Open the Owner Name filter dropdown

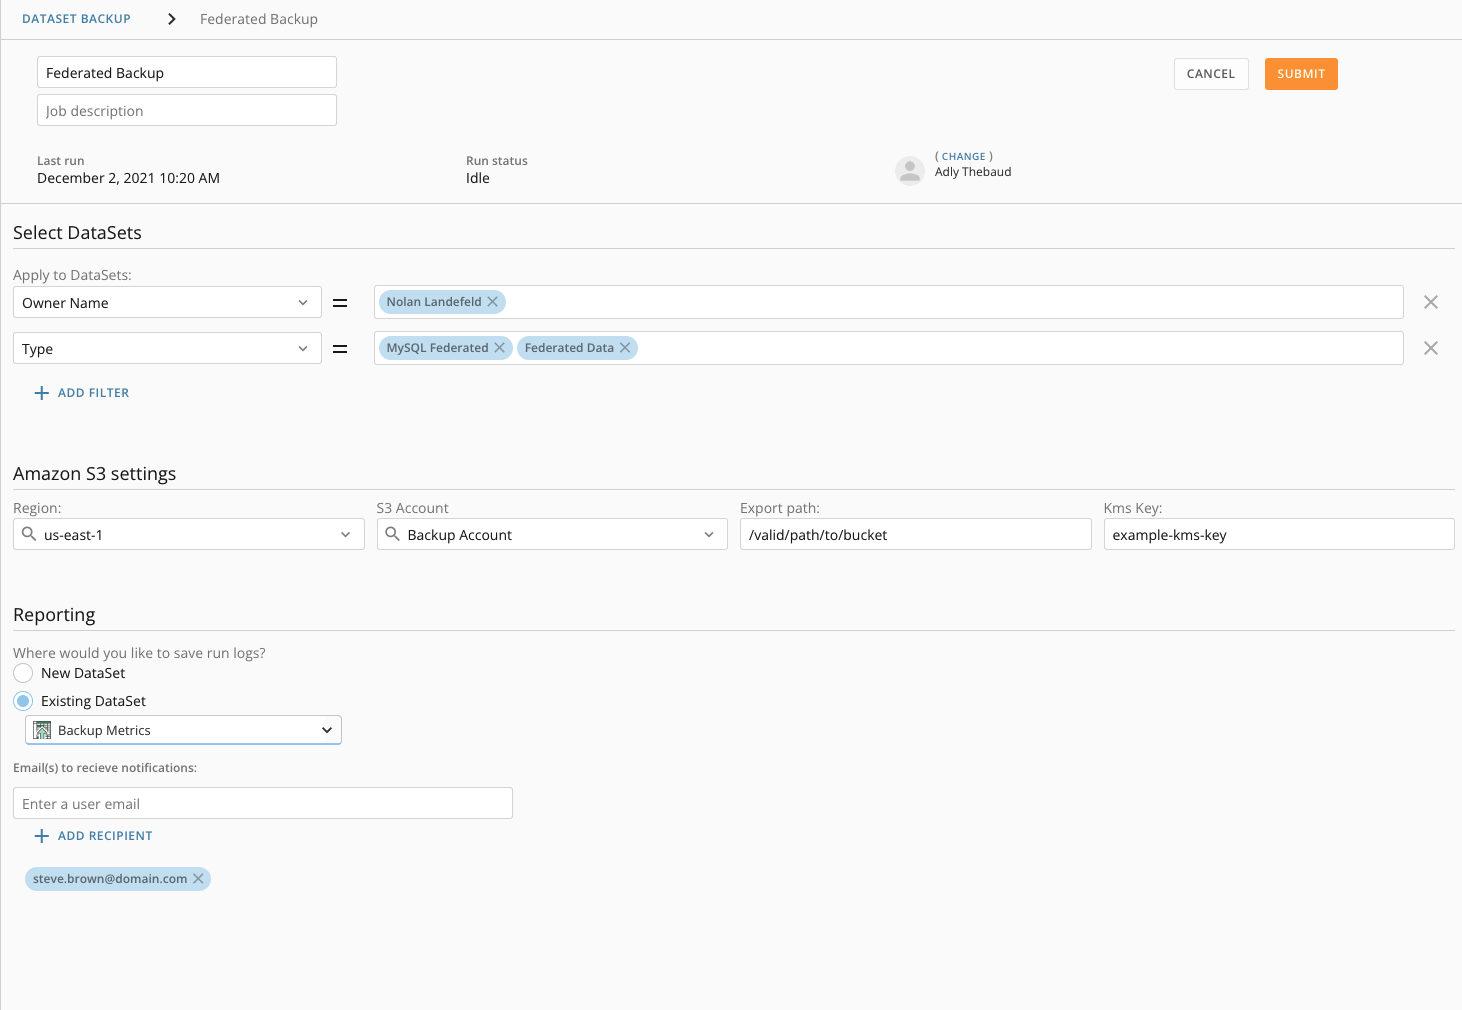coord(167,302)
